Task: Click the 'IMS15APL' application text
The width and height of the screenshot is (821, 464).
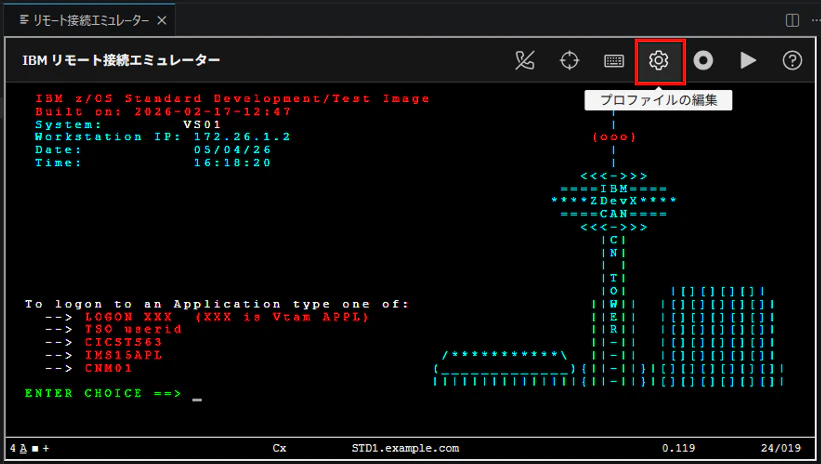Action: pyautogui.click(x=124, y=355)
